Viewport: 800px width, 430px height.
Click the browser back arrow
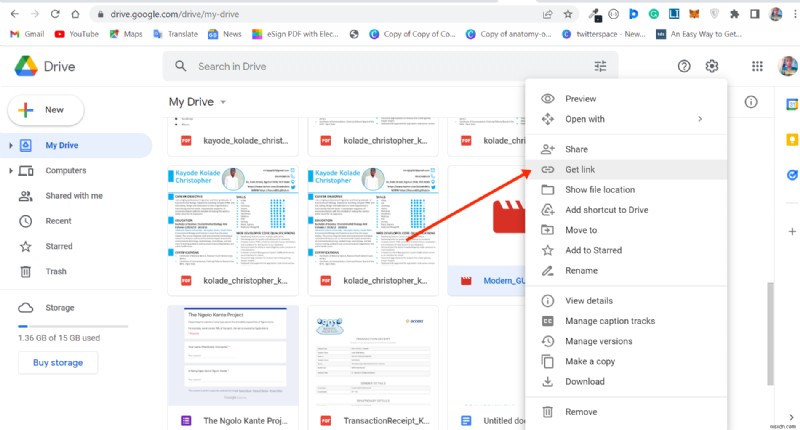click(x=14, y=14)
